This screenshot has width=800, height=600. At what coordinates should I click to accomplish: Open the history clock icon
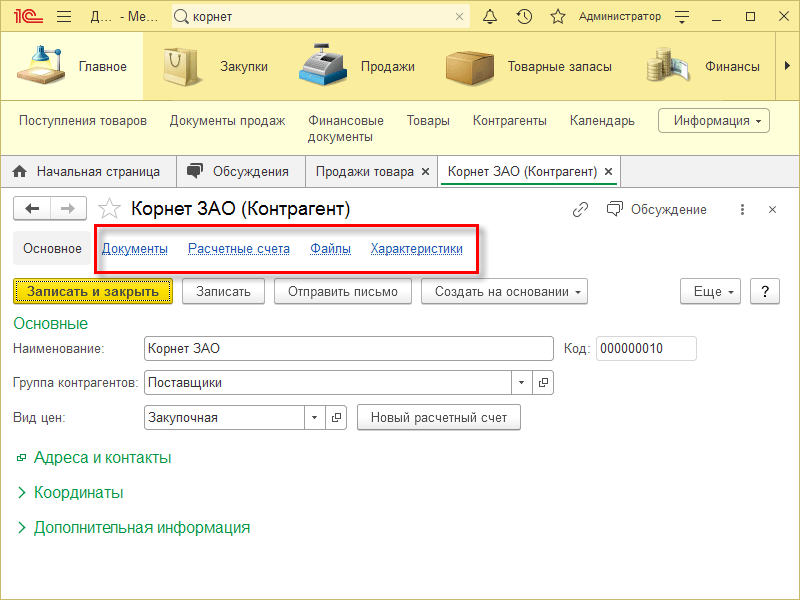tap(524, 17)
